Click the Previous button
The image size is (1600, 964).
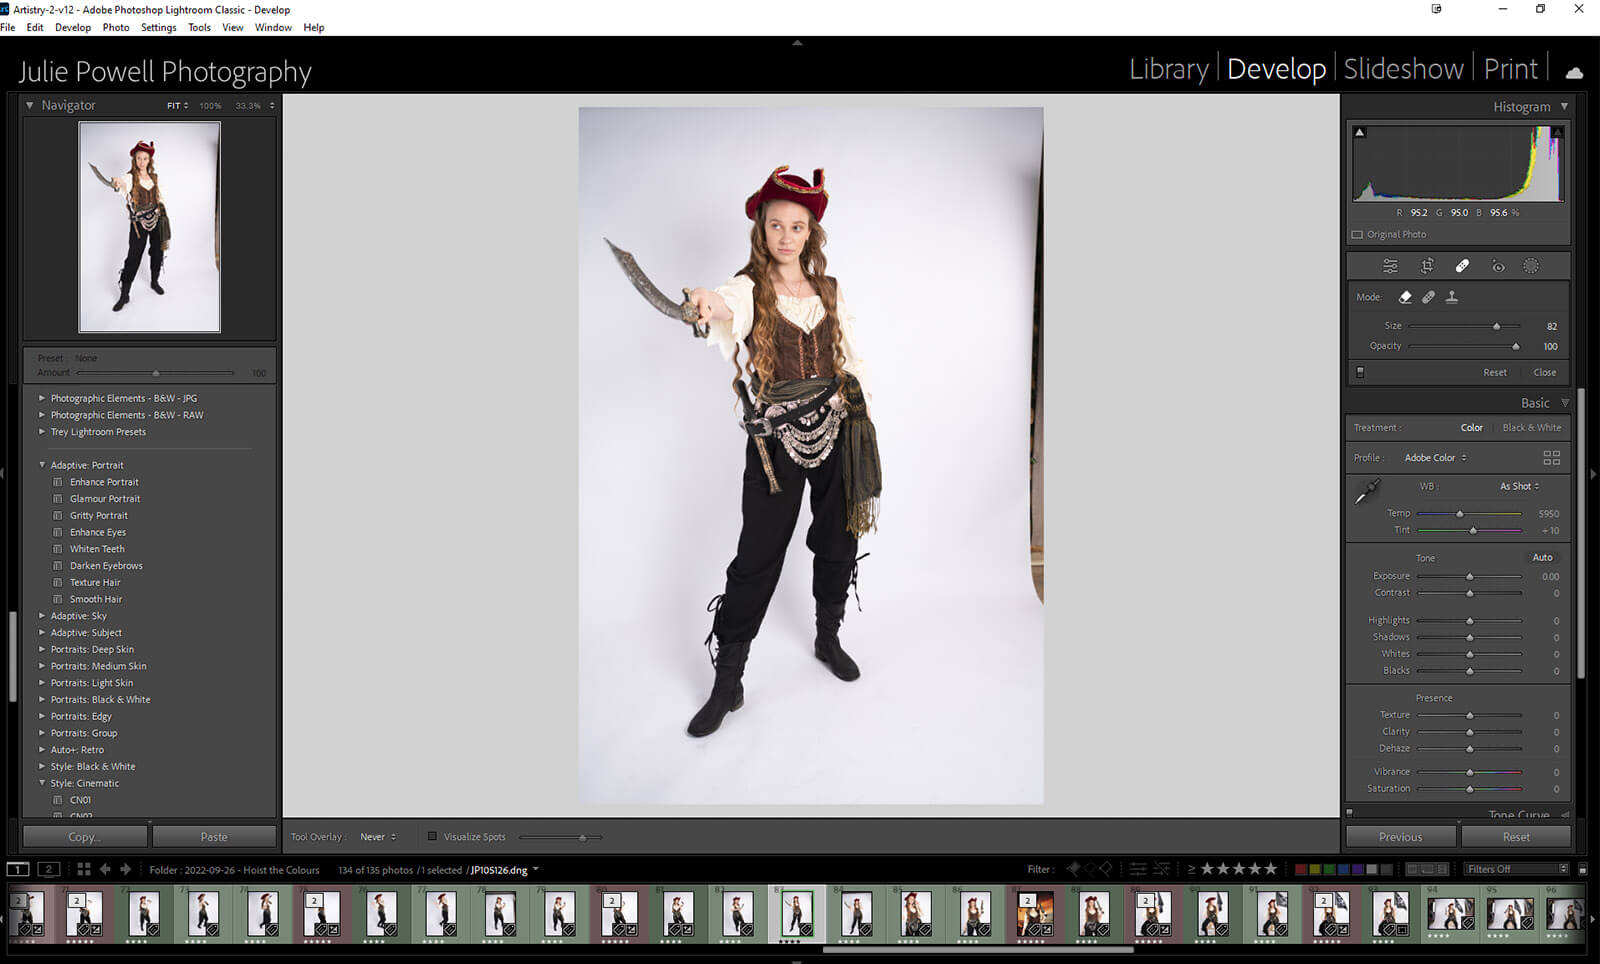pos(1400,837)
